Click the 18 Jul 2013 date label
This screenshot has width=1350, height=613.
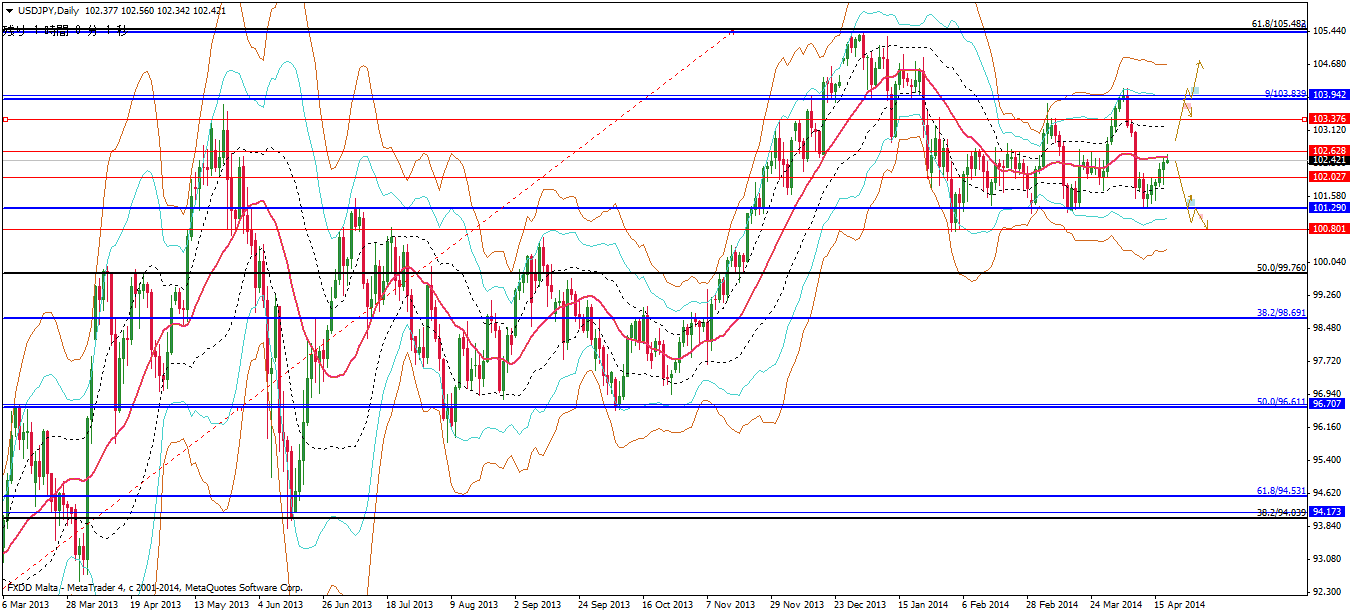click(x=411, y=605)
